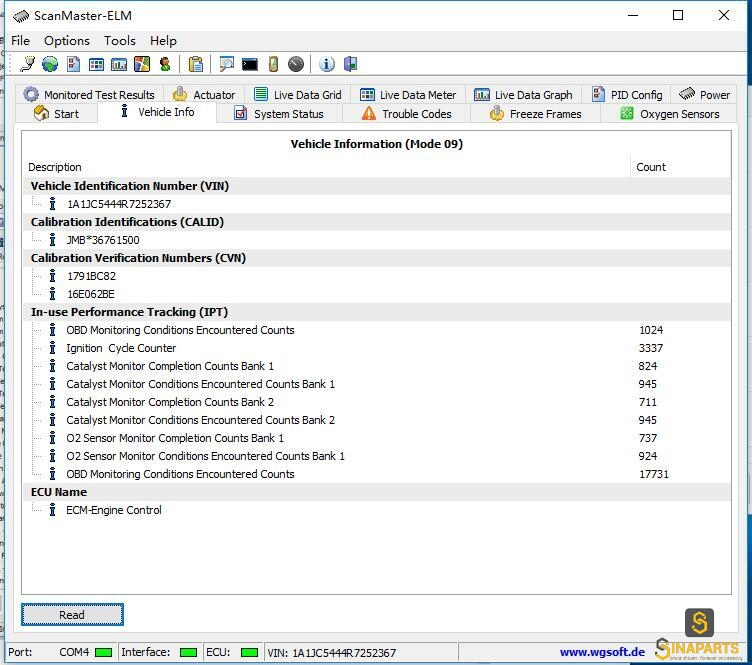Screen dimensions: 752x665
Task: Click the Sinaparts S logo badge
Action: 699,622
